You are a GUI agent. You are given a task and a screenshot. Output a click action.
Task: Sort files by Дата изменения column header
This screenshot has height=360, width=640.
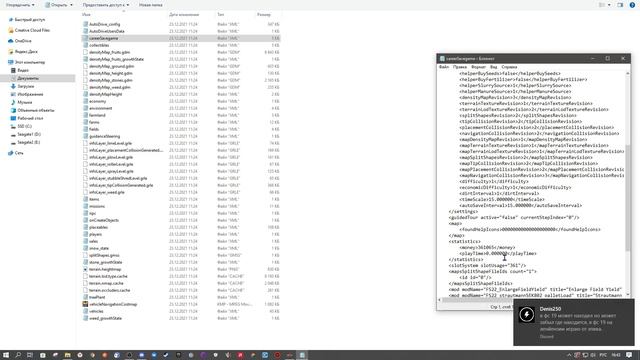click(184, 15)
